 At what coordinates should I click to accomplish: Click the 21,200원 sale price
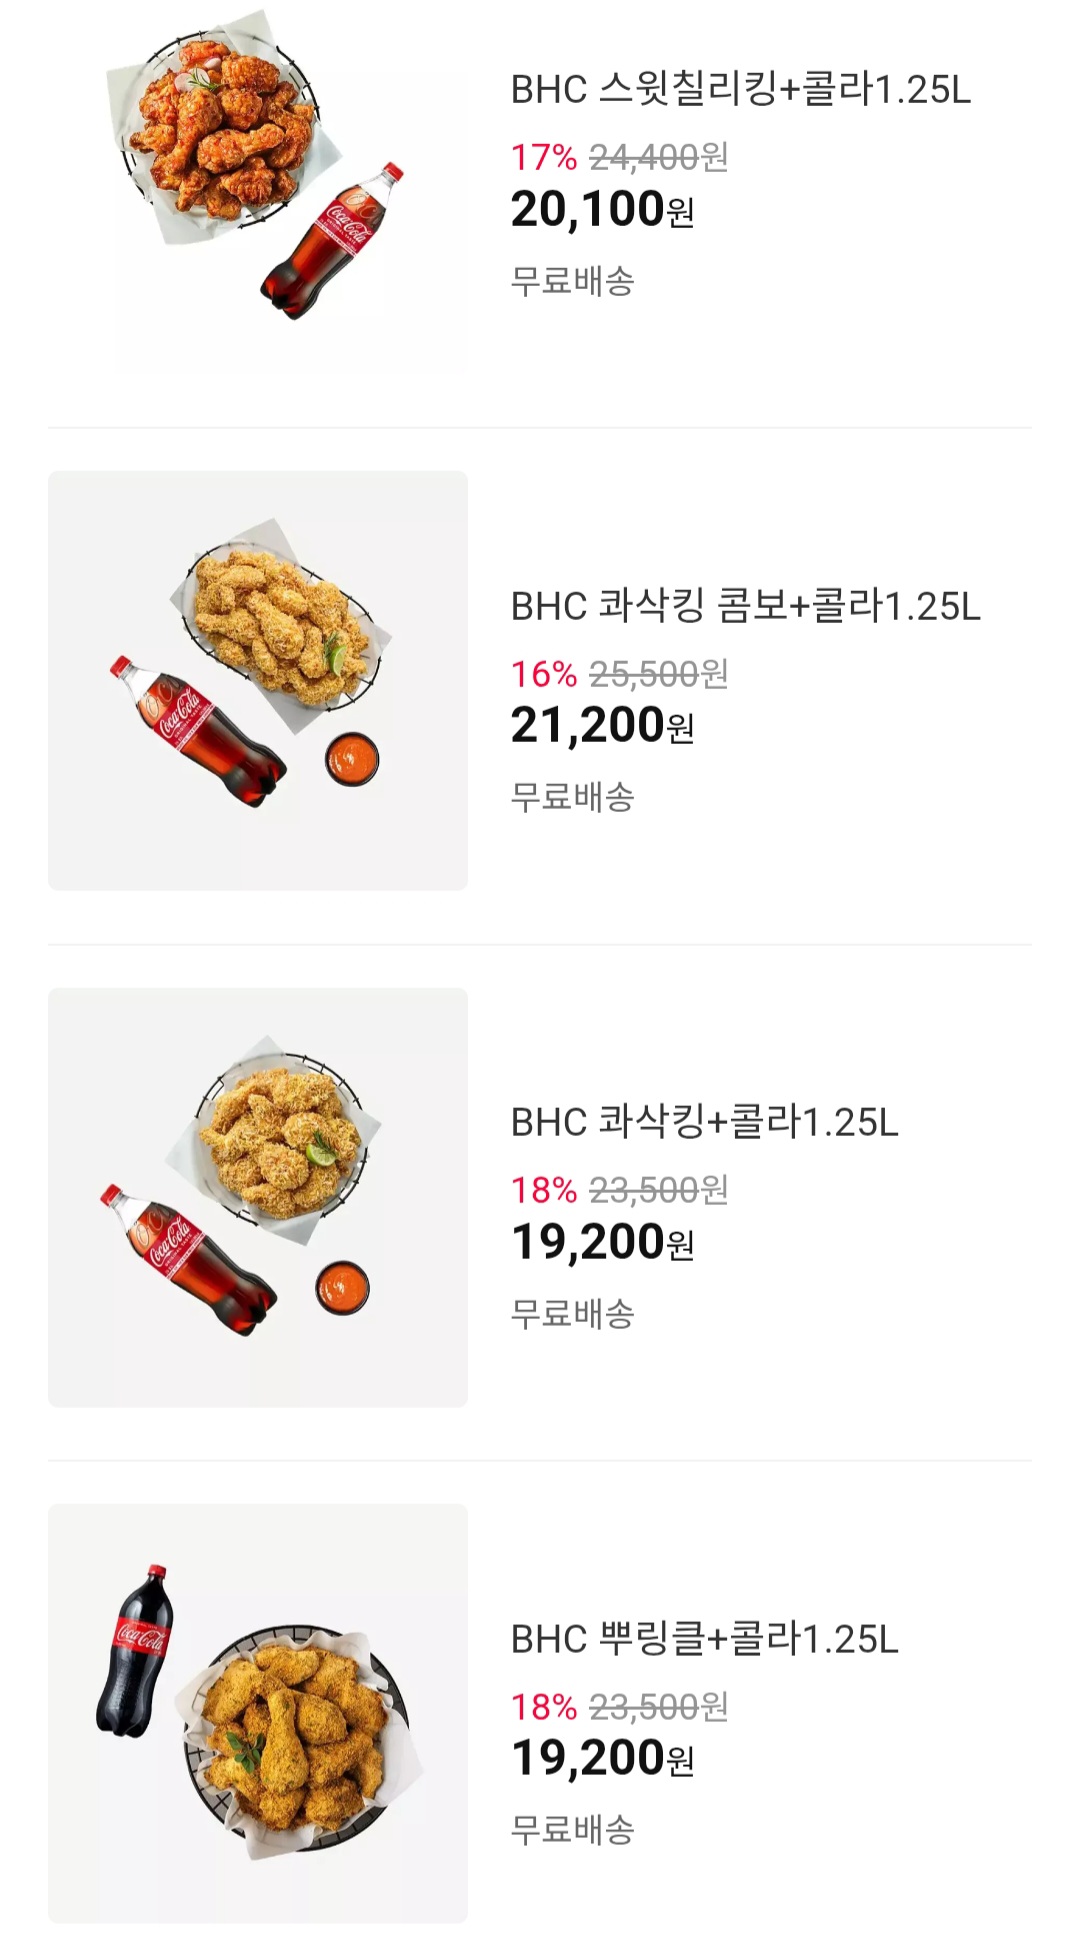coord(602,726)
